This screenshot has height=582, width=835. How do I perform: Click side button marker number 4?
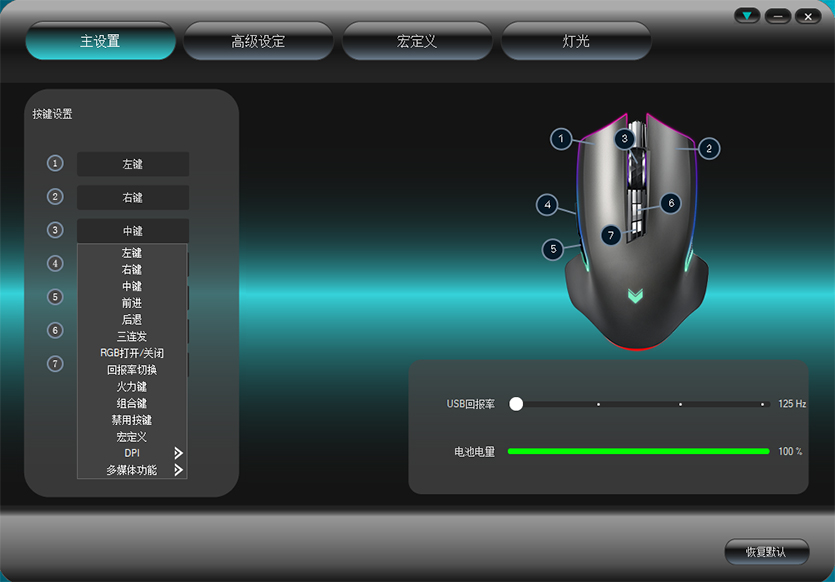(x=547, y=205)
